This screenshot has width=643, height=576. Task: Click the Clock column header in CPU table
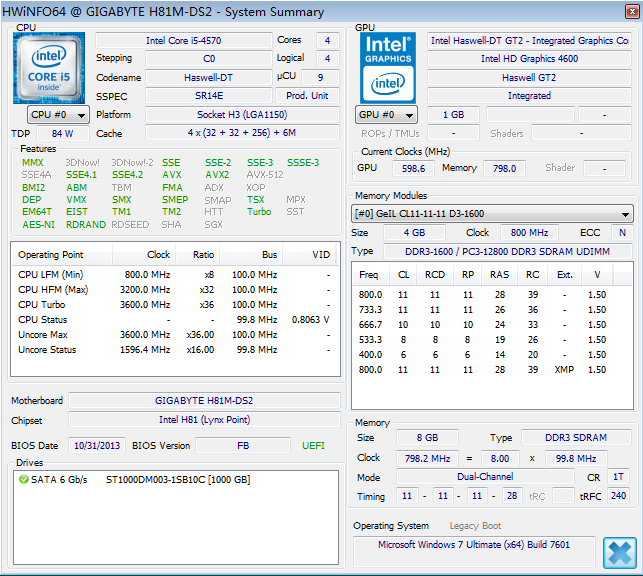(x=144, y=255)
